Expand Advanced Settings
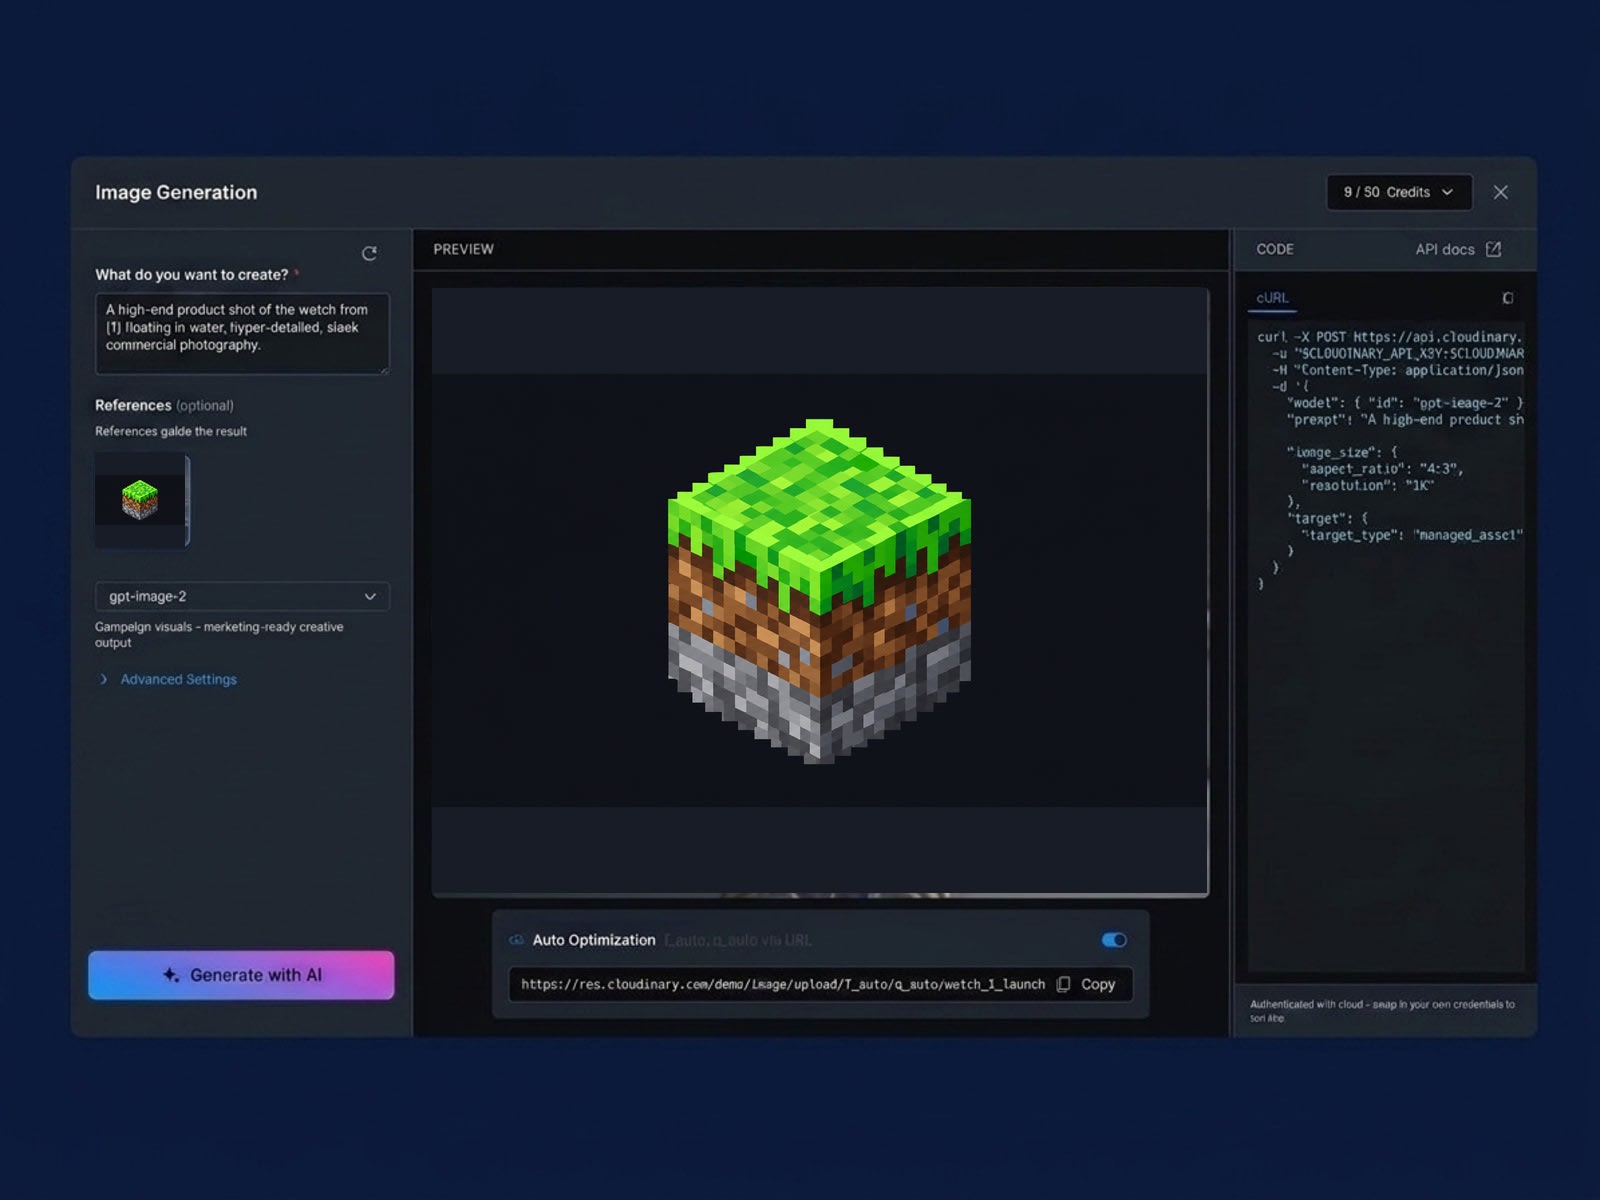Screen dimensions: 1600x1200 (169, 679)
